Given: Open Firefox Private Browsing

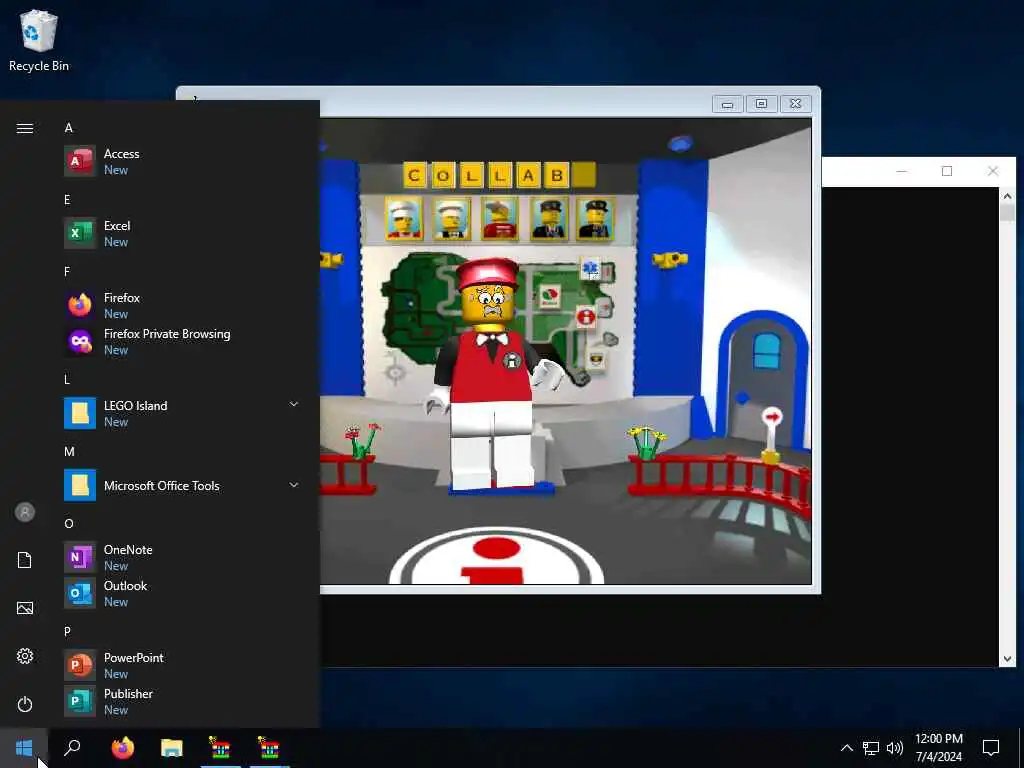Looking at the screenshot, I should tap(182, 341).
